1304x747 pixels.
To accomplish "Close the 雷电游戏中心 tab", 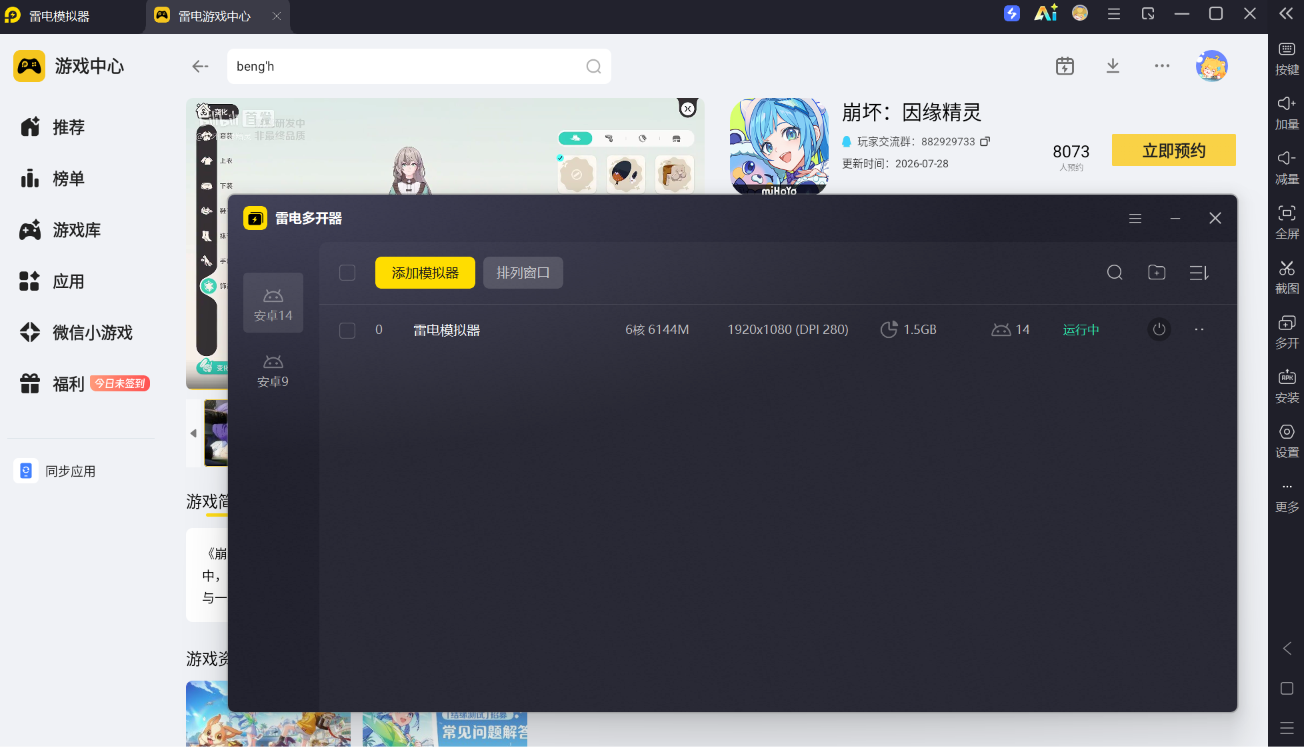I will coord(277,16).
